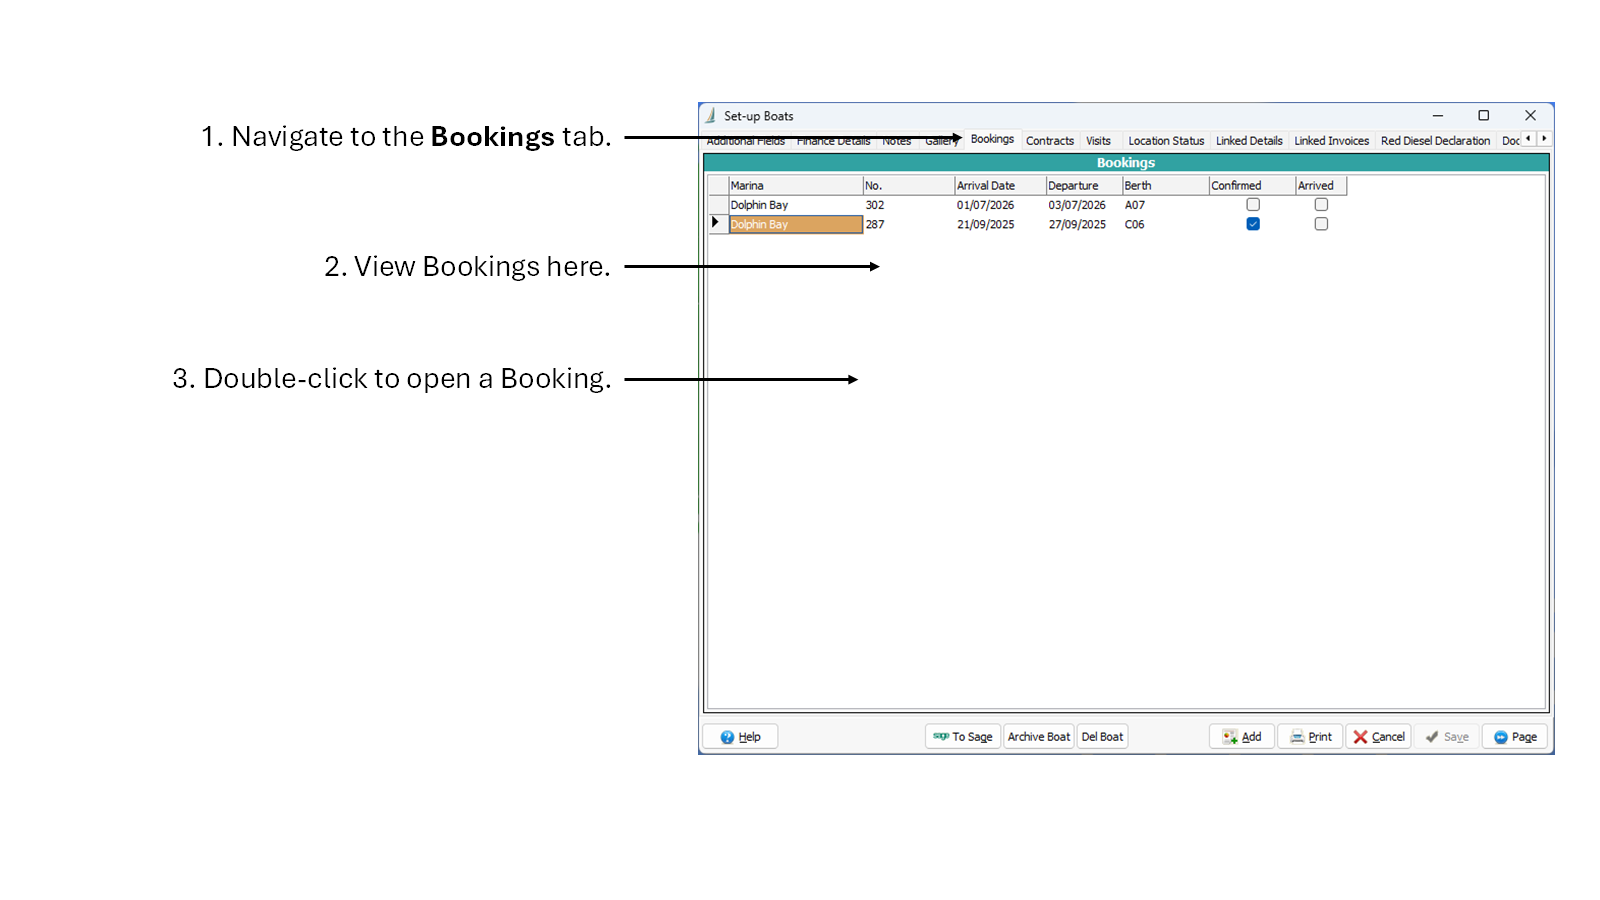Click the Page button
The height and width of the screenshot is (900, 1600).
1515,737
